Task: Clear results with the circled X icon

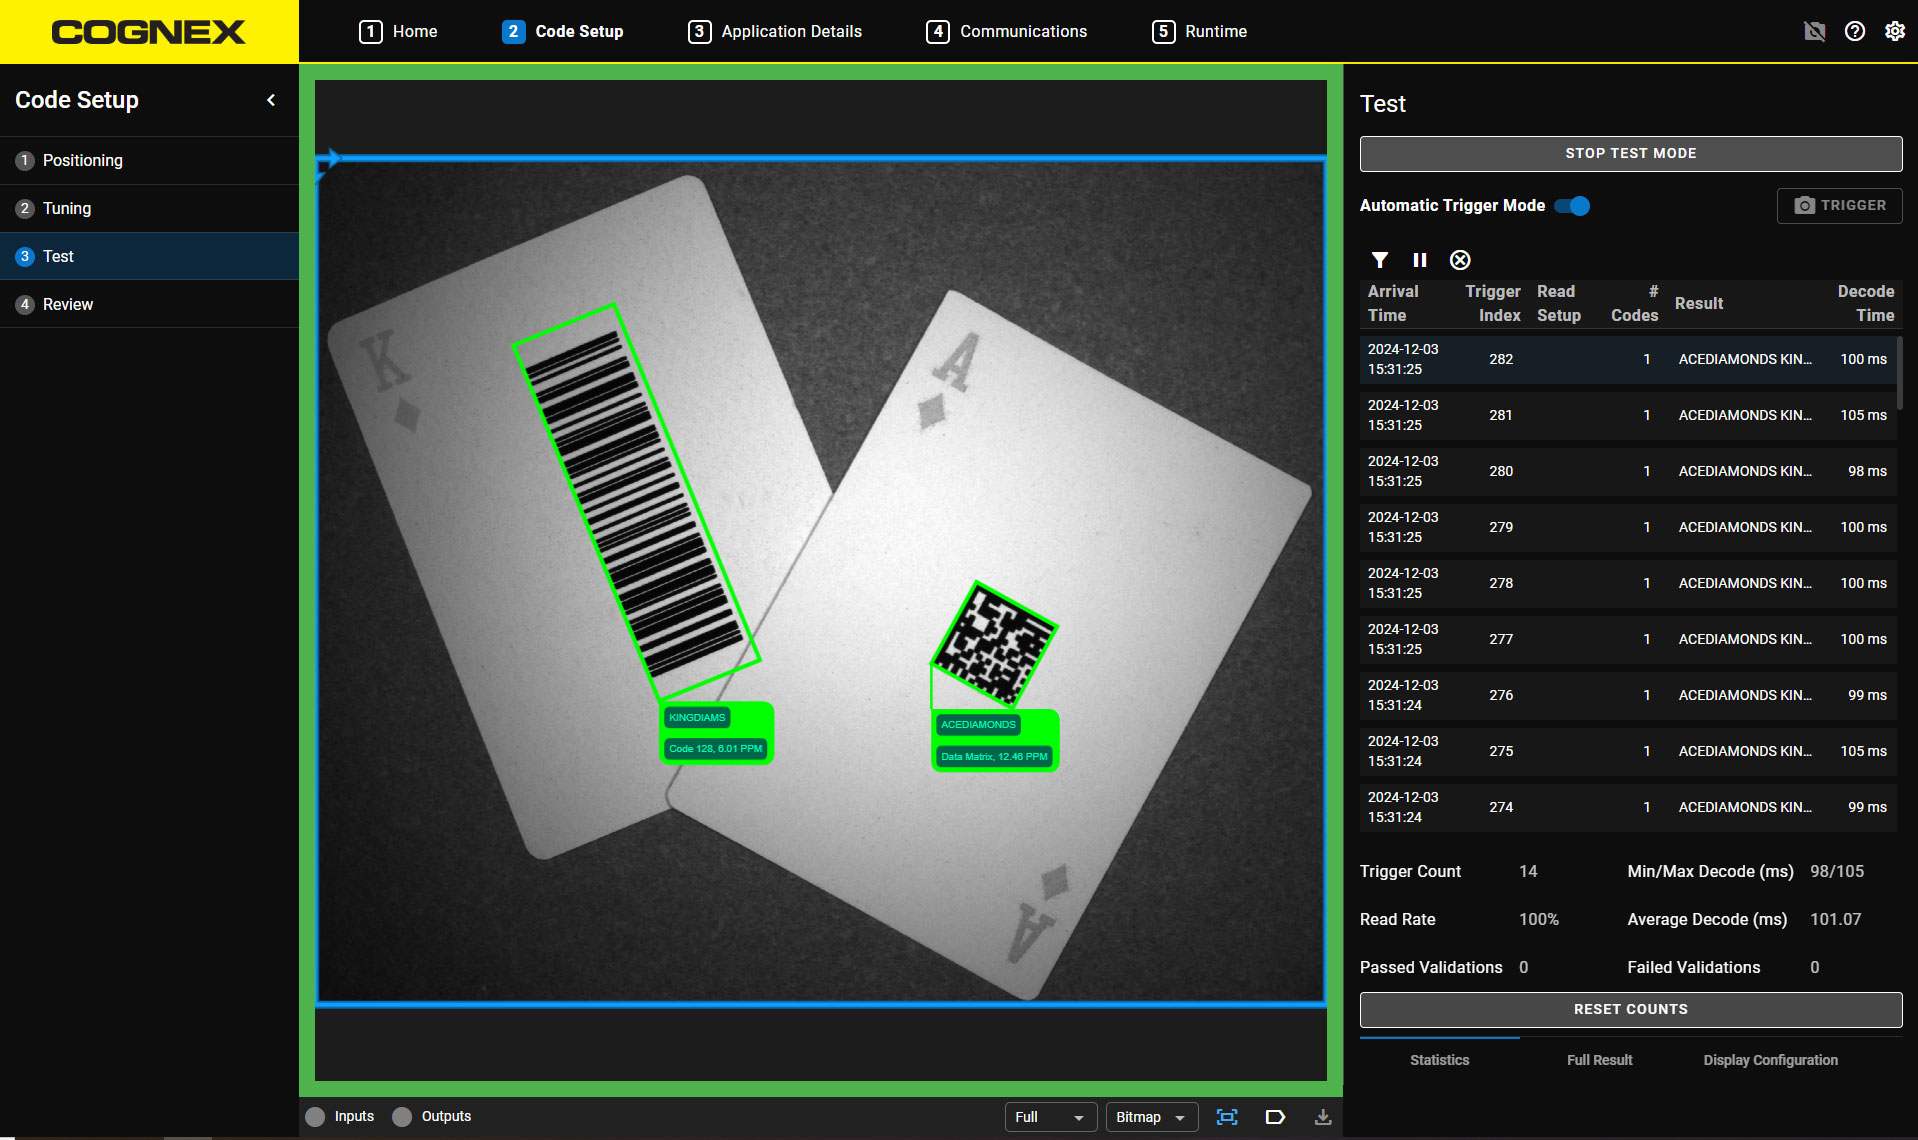Action: click(x=1460, y=260)
